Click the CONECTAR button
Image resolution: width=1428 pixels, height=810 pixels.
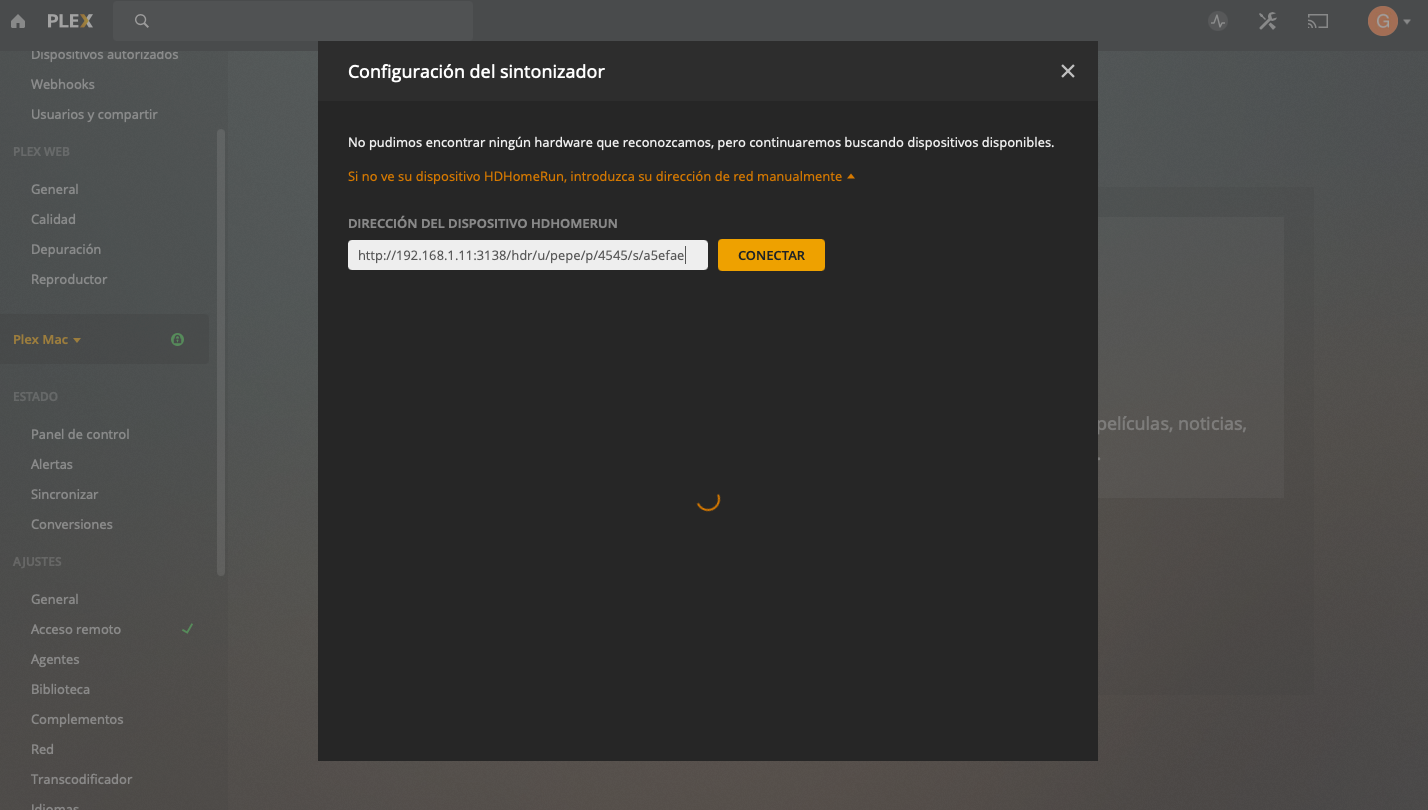pyautogui.click(x=771, y=255)
